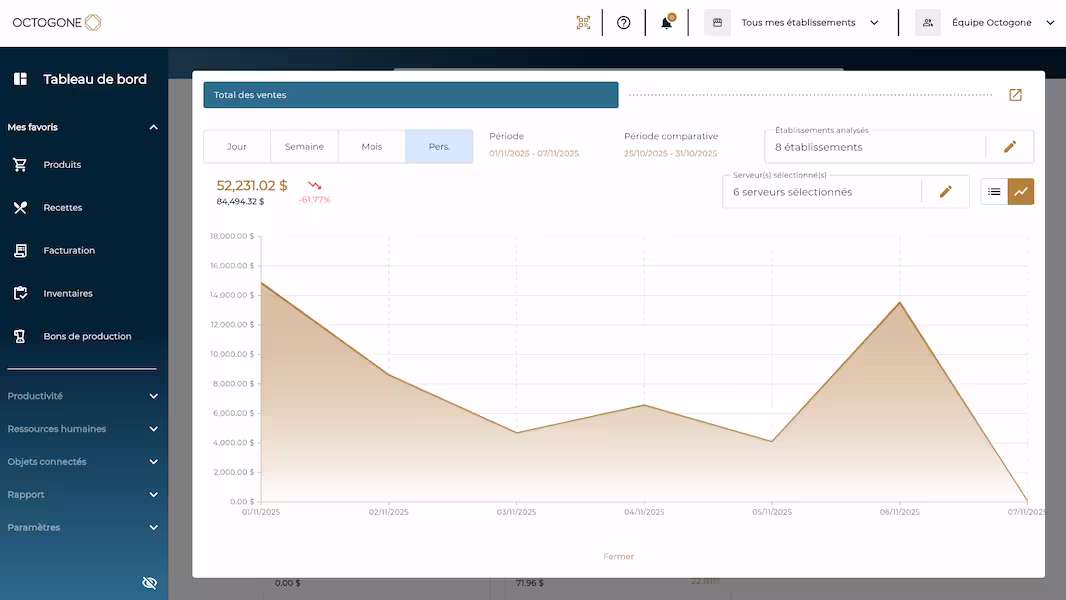Open Recettes from the favorites sidebar
The height and width of the screenshot is (600, 1066).
point(18,207)
